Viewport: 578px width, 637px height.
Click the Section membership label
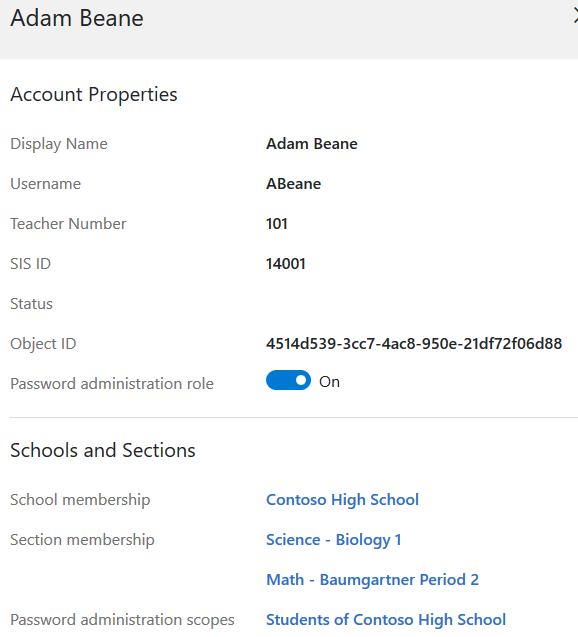pos(82,540)
